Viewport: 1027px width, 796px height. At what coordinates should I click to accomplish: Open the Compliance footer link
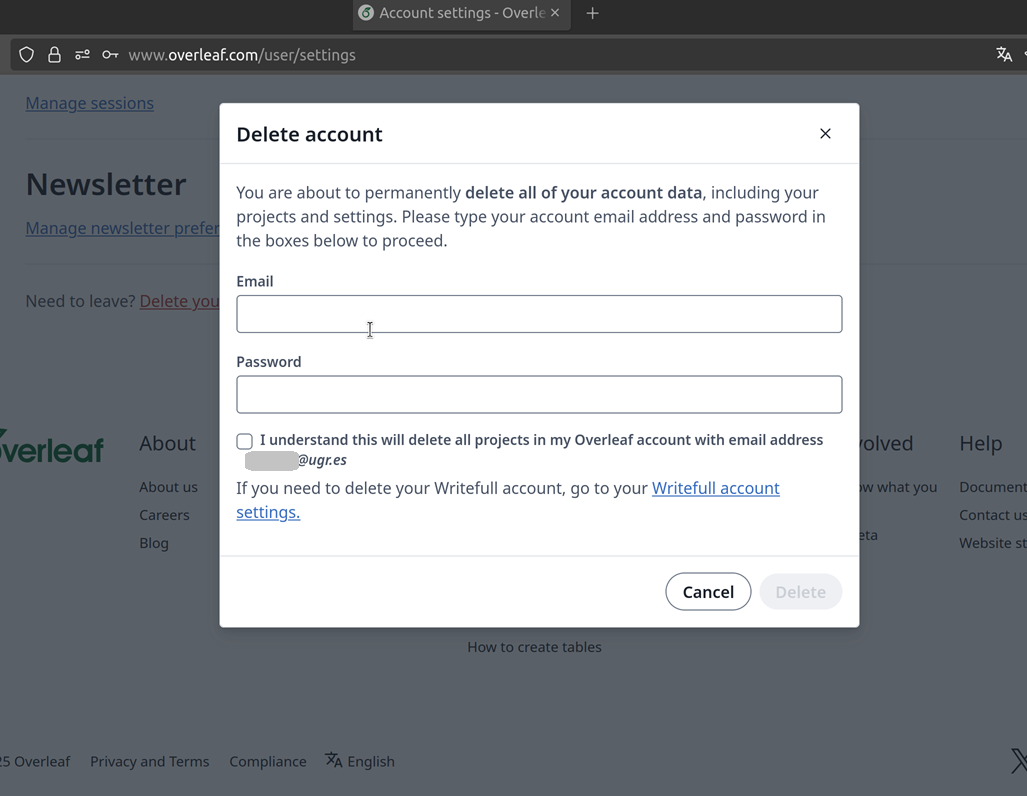pyautogui.click(x=267, y=761)
